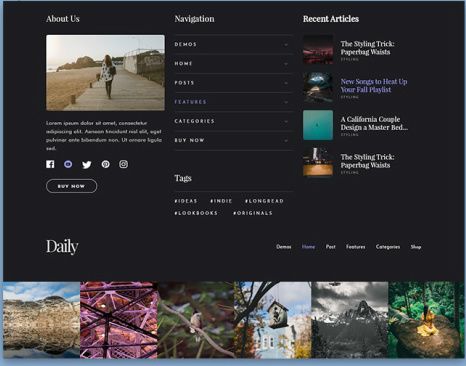Go to Post in footer menu

330,247
